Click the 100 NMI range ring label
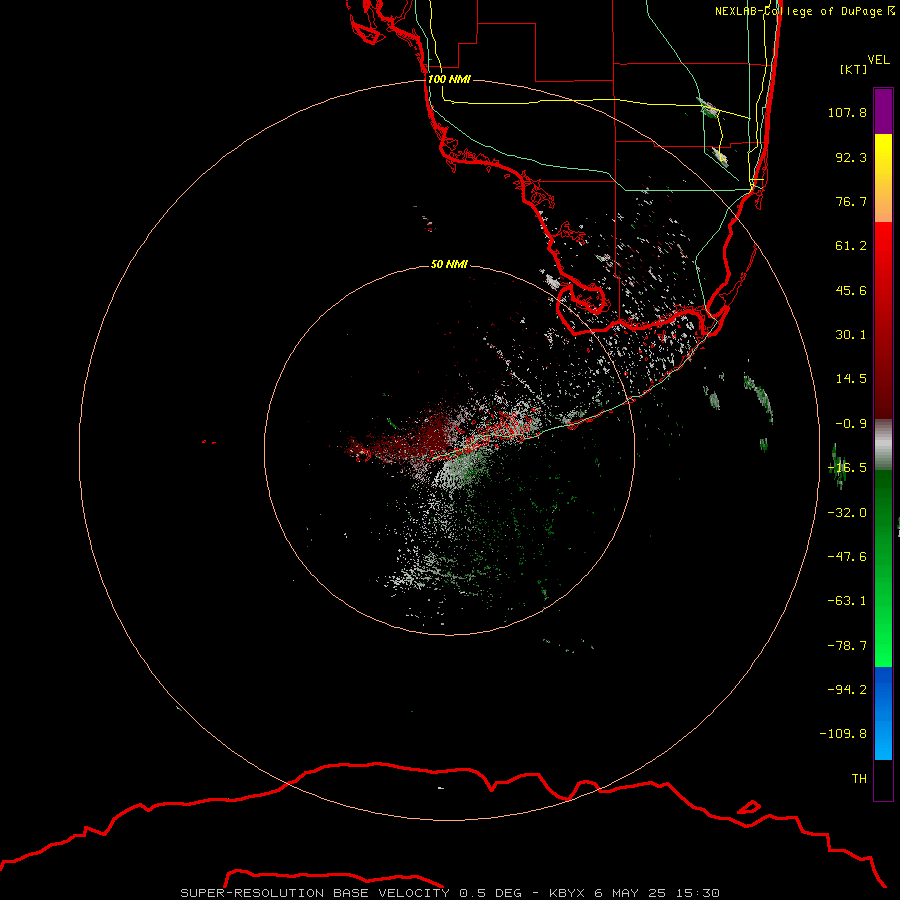900x900 pixels. (x=449, y=79)
